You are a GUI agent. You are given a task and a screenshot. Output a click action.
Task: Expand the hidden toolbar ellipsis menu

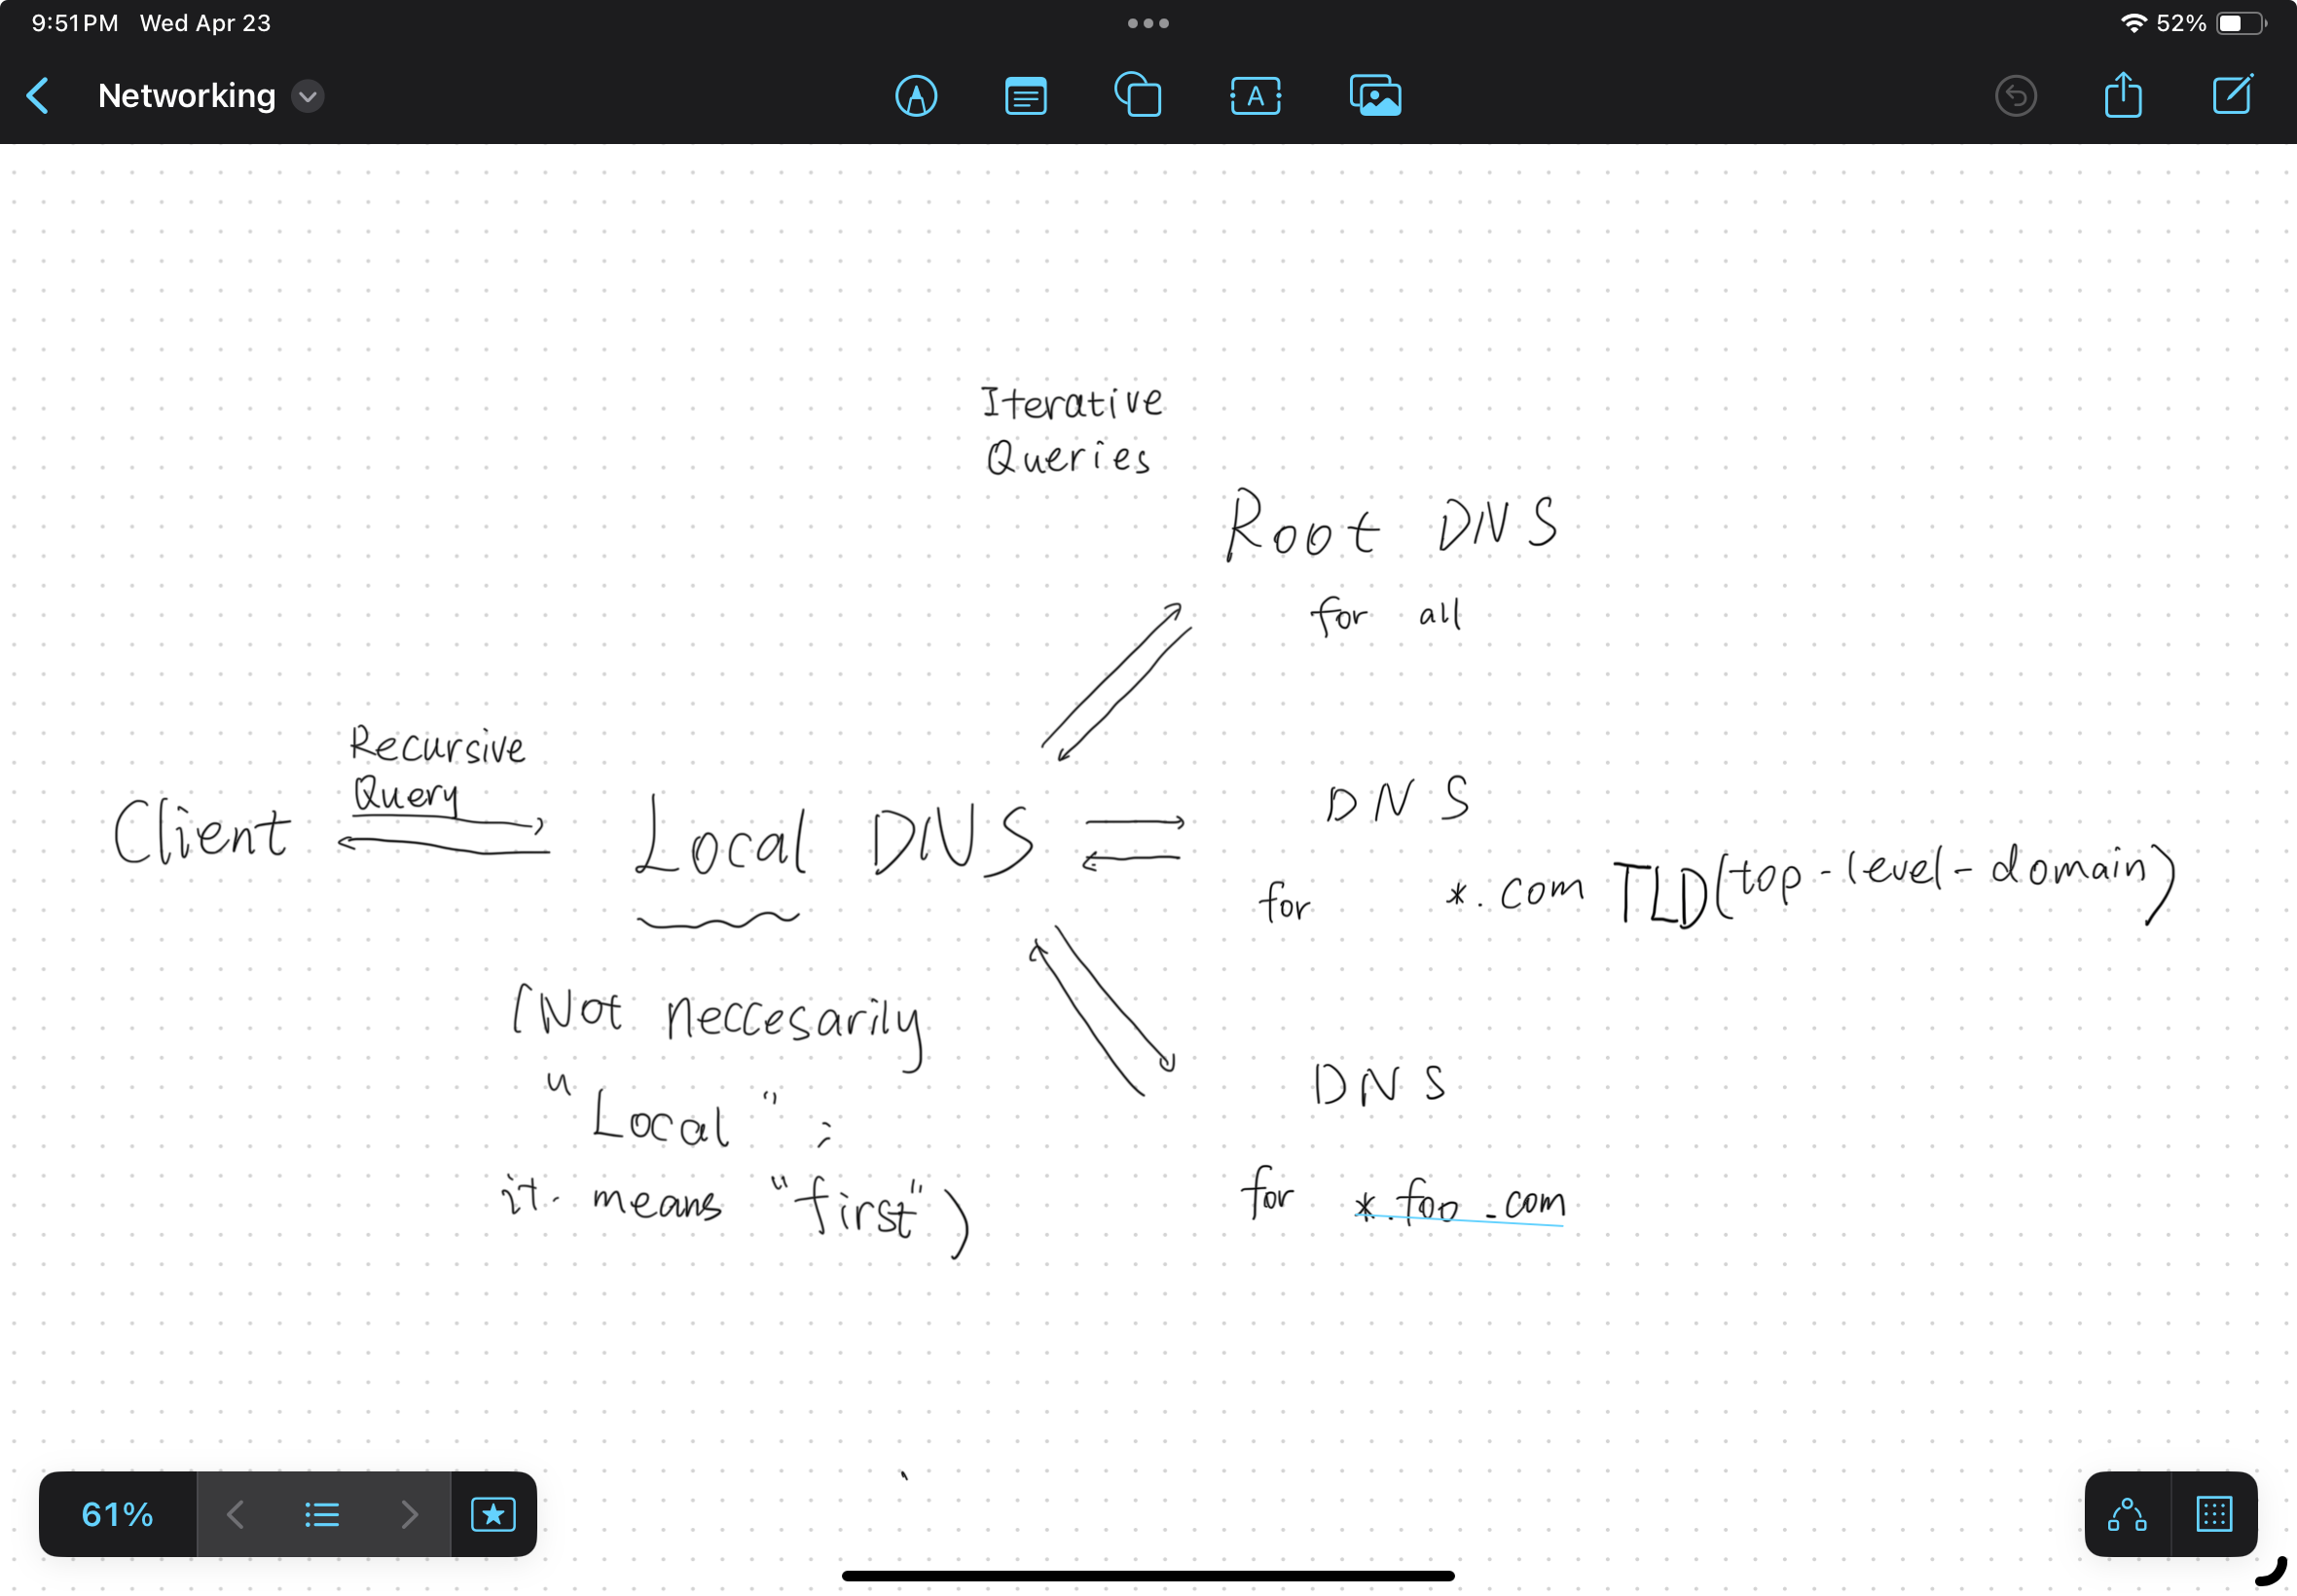(x=1148, y=22)
